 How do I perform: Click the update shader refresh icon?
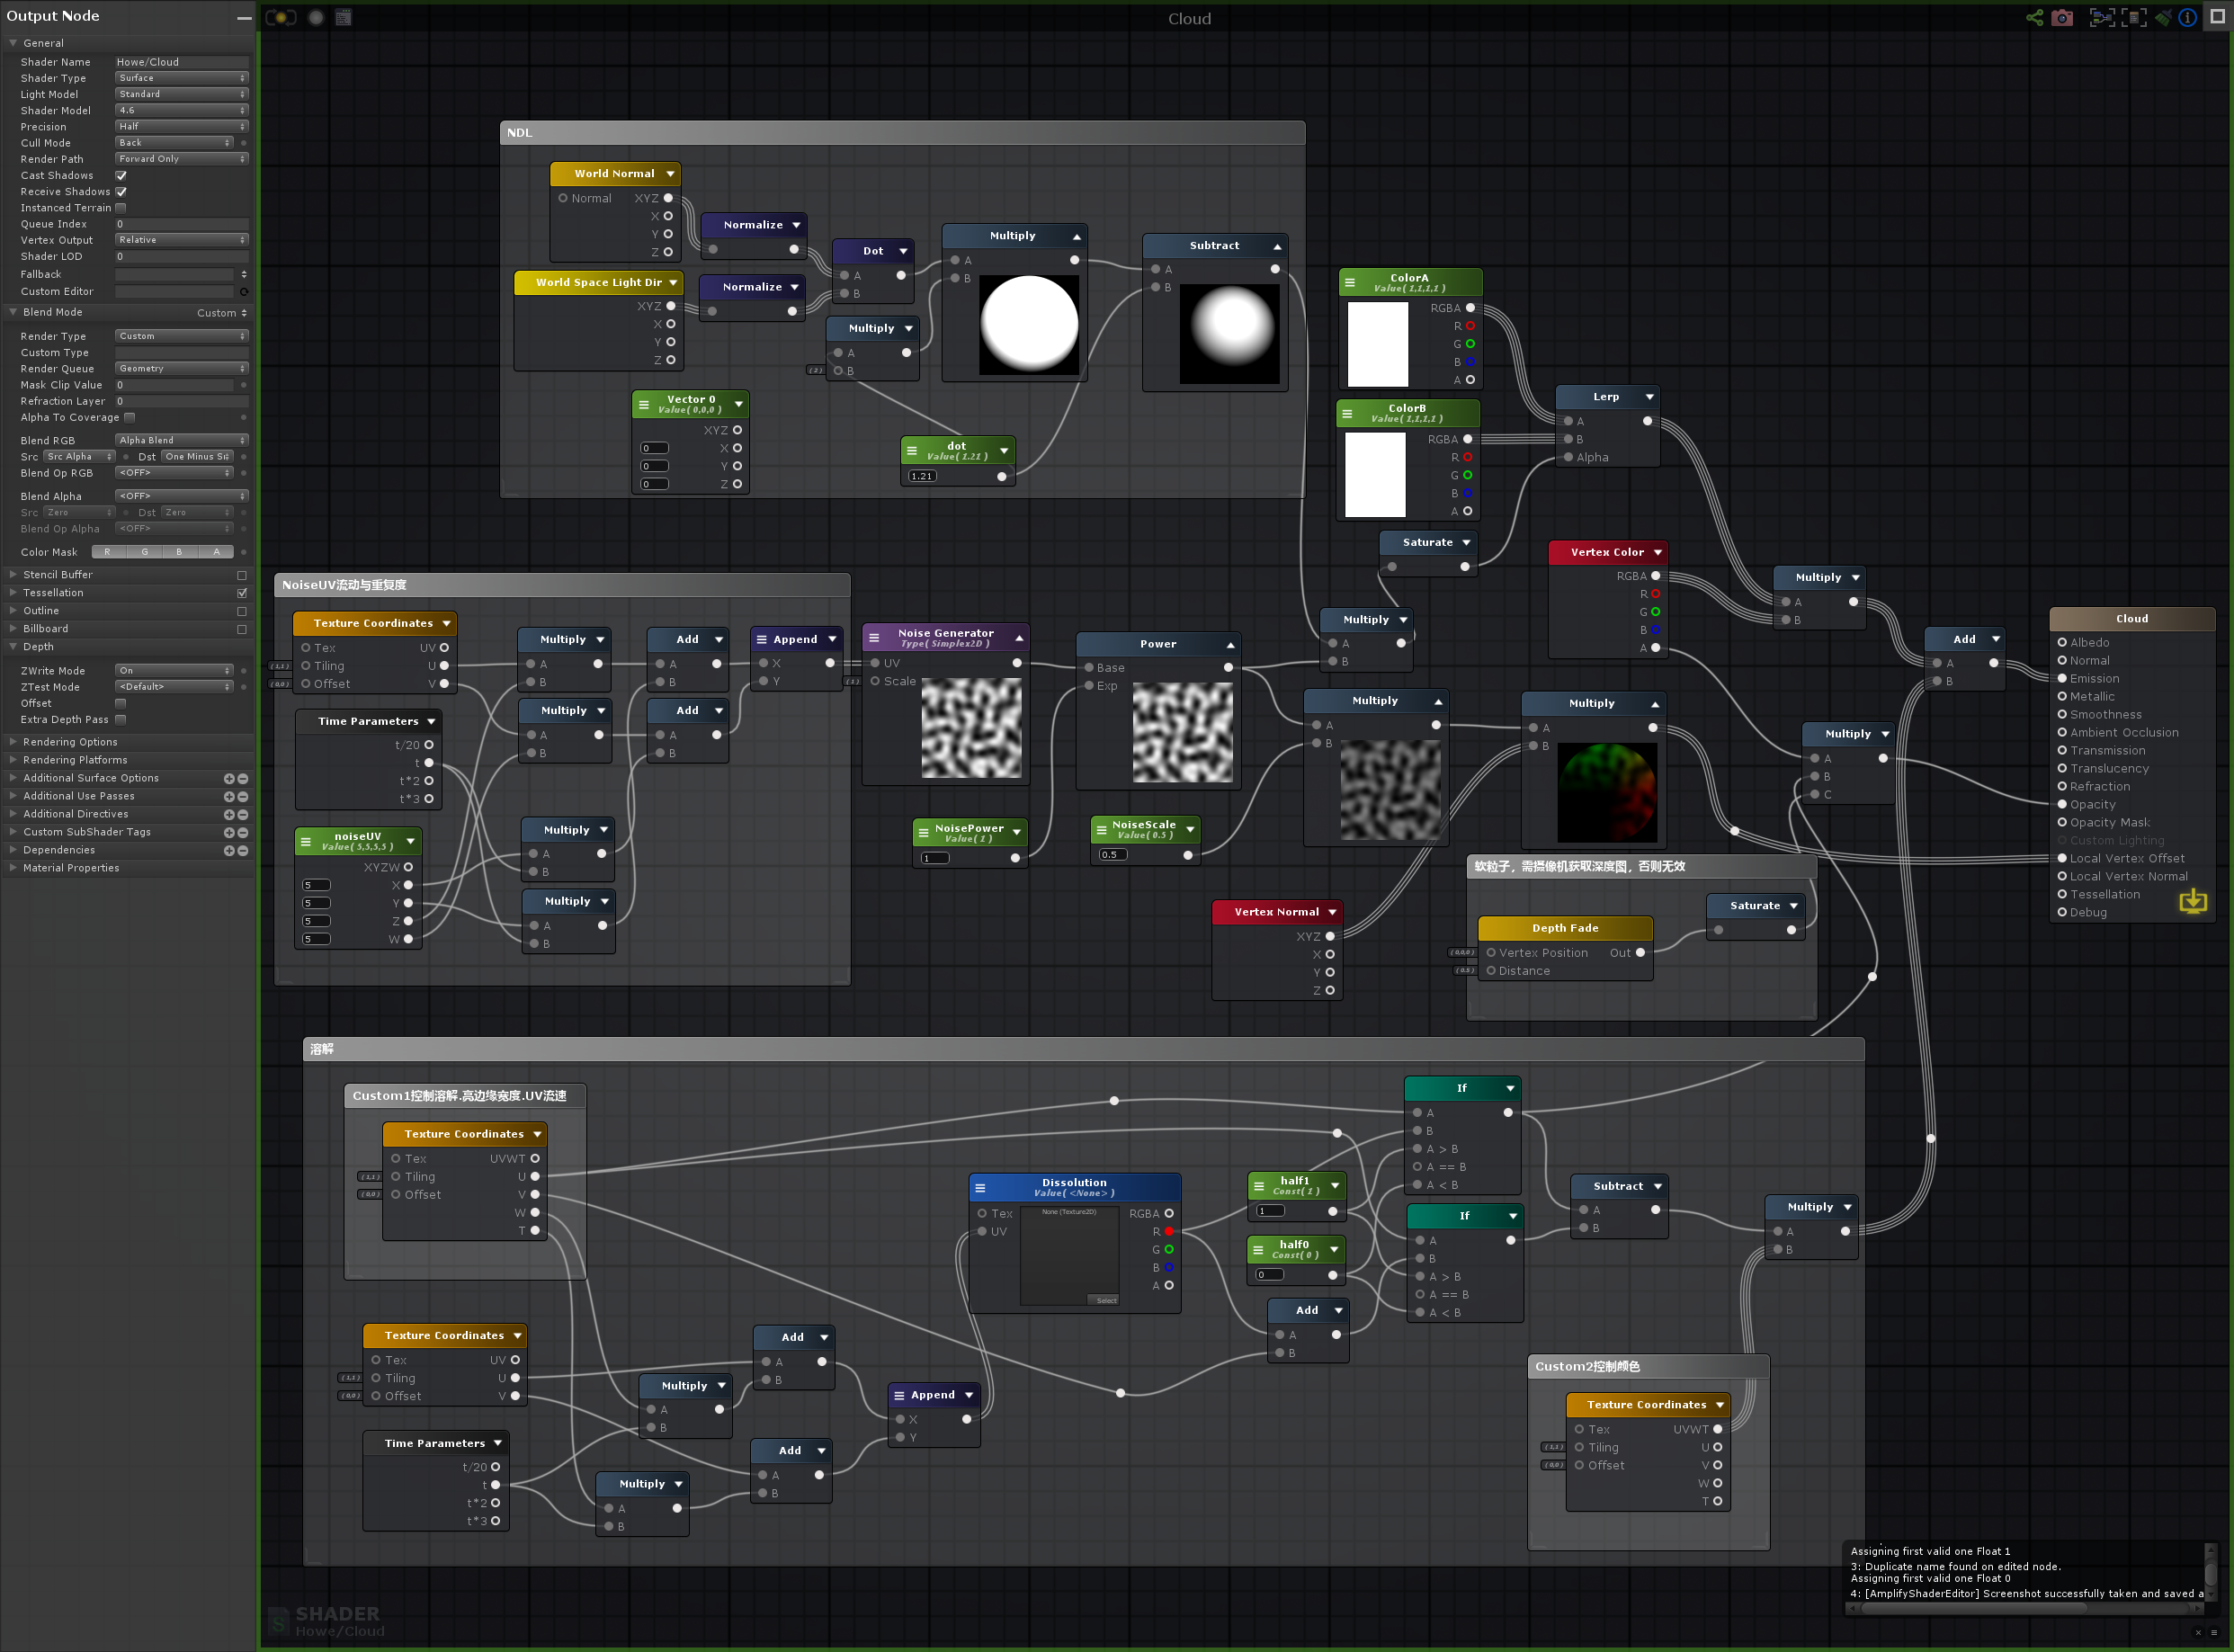point(281,17)
